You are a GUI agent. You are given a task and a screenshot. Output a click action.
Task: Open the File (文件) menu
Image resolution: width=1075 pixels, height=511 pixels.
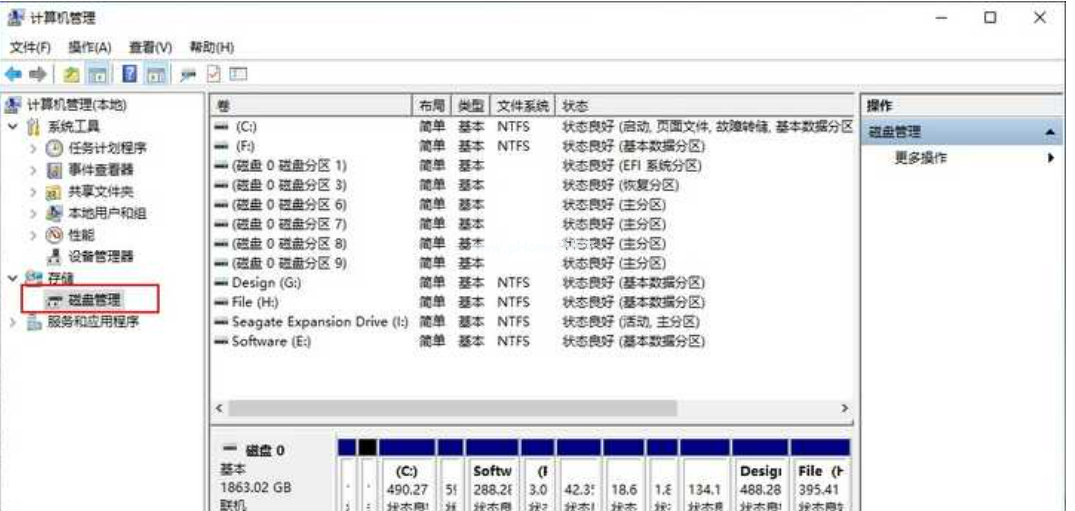click(x=30, y=47)
